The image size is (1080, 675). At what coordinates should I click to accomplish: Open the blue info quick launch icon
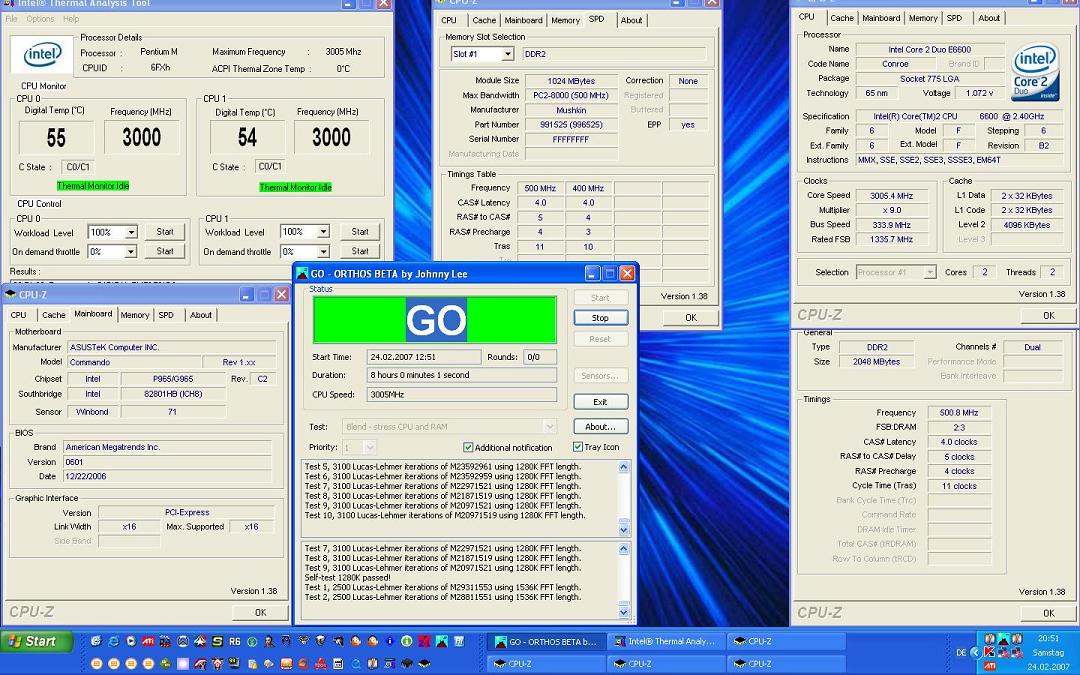pos(390,641)
